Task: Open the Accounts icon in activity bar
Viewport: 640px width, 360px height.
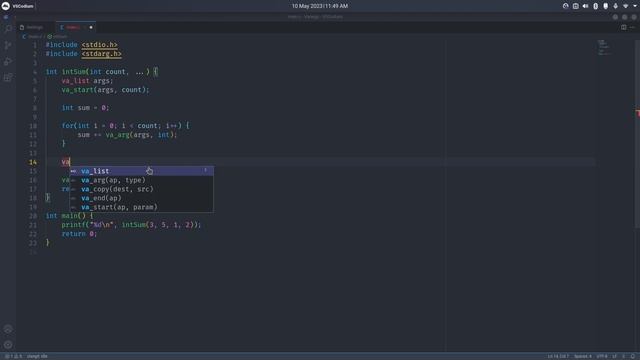Action: click(8, 329)
